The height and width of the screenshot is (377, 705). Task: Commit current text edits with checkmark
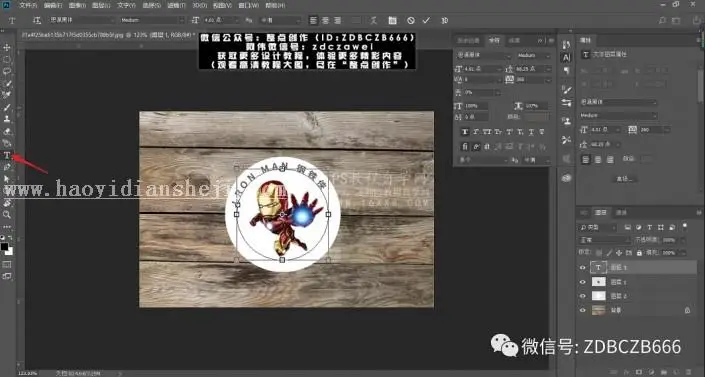(426, 20)
